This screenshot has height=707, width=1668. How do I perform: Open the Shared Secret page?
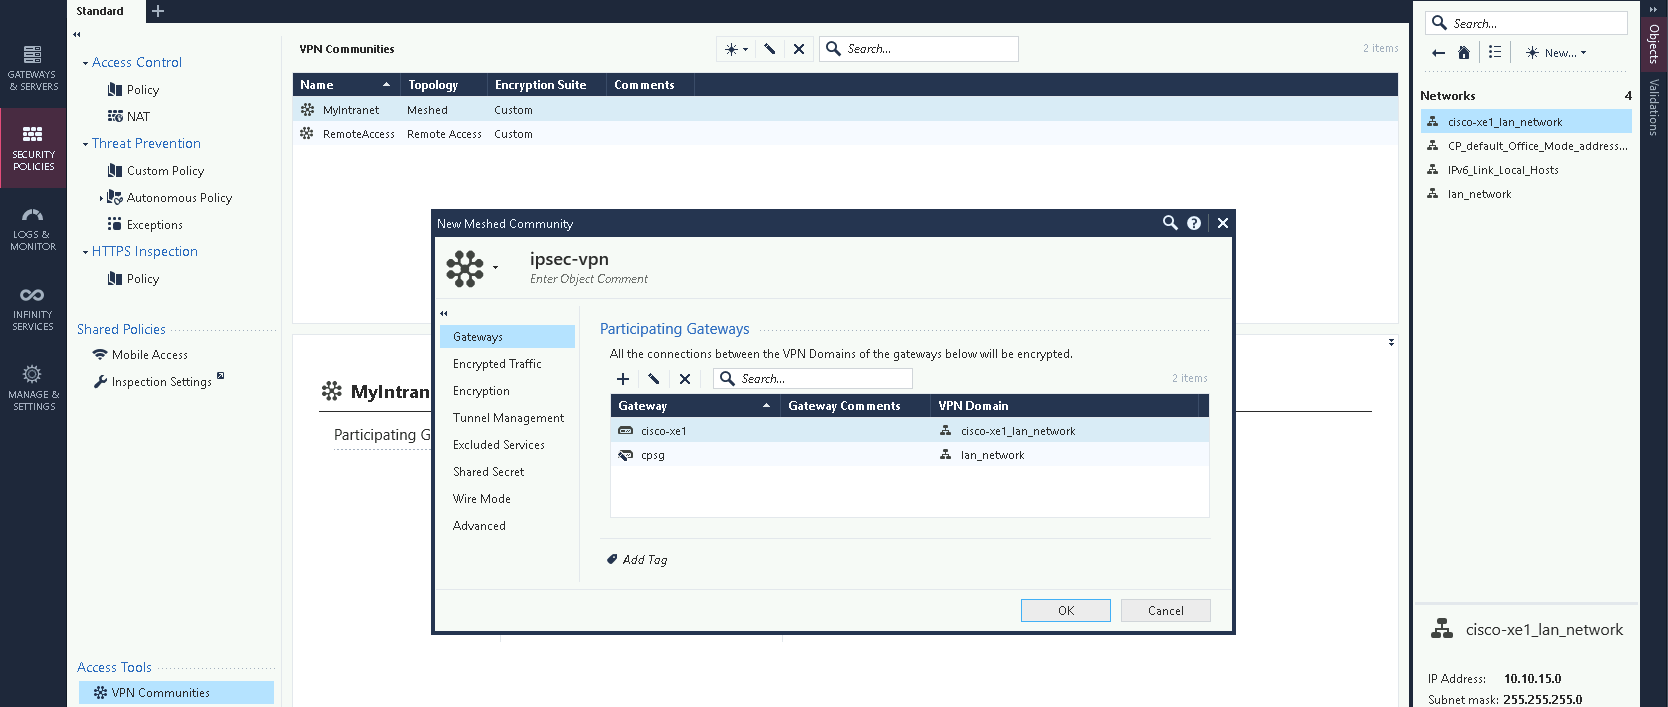(488, 472)
